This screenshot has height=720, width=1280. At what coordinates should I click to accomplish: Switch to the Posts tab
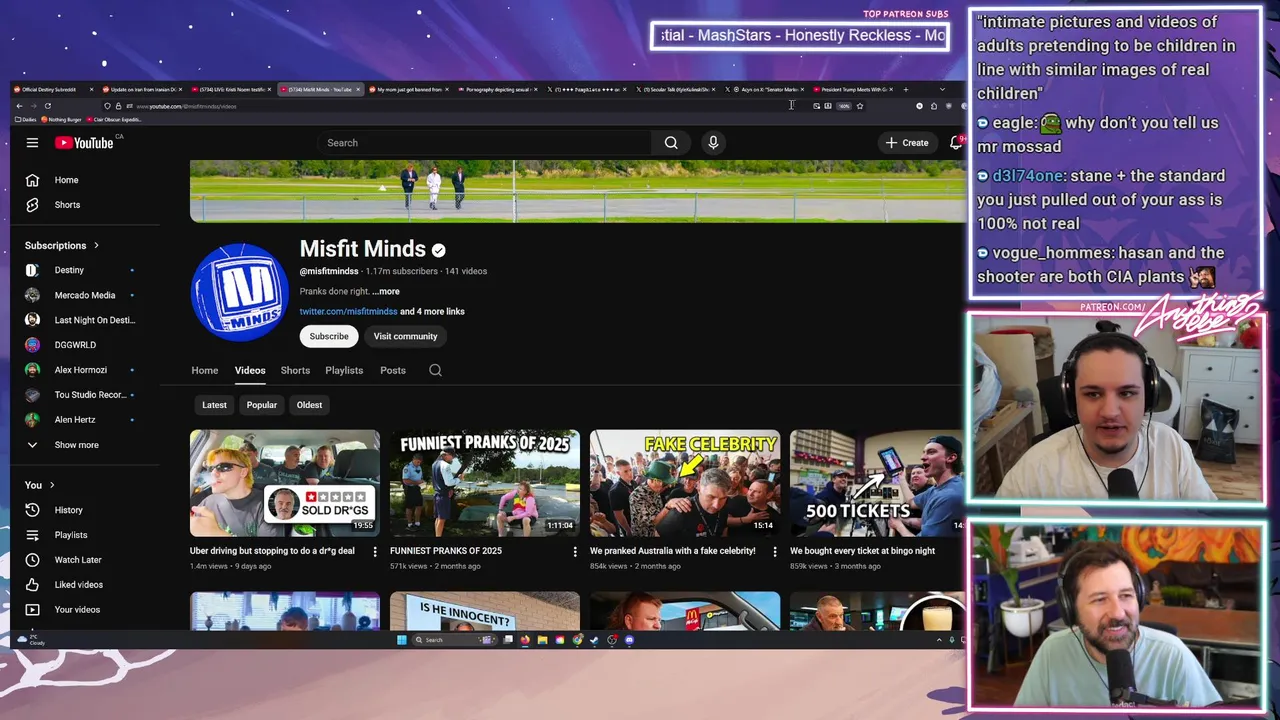(x=393, y=370)
